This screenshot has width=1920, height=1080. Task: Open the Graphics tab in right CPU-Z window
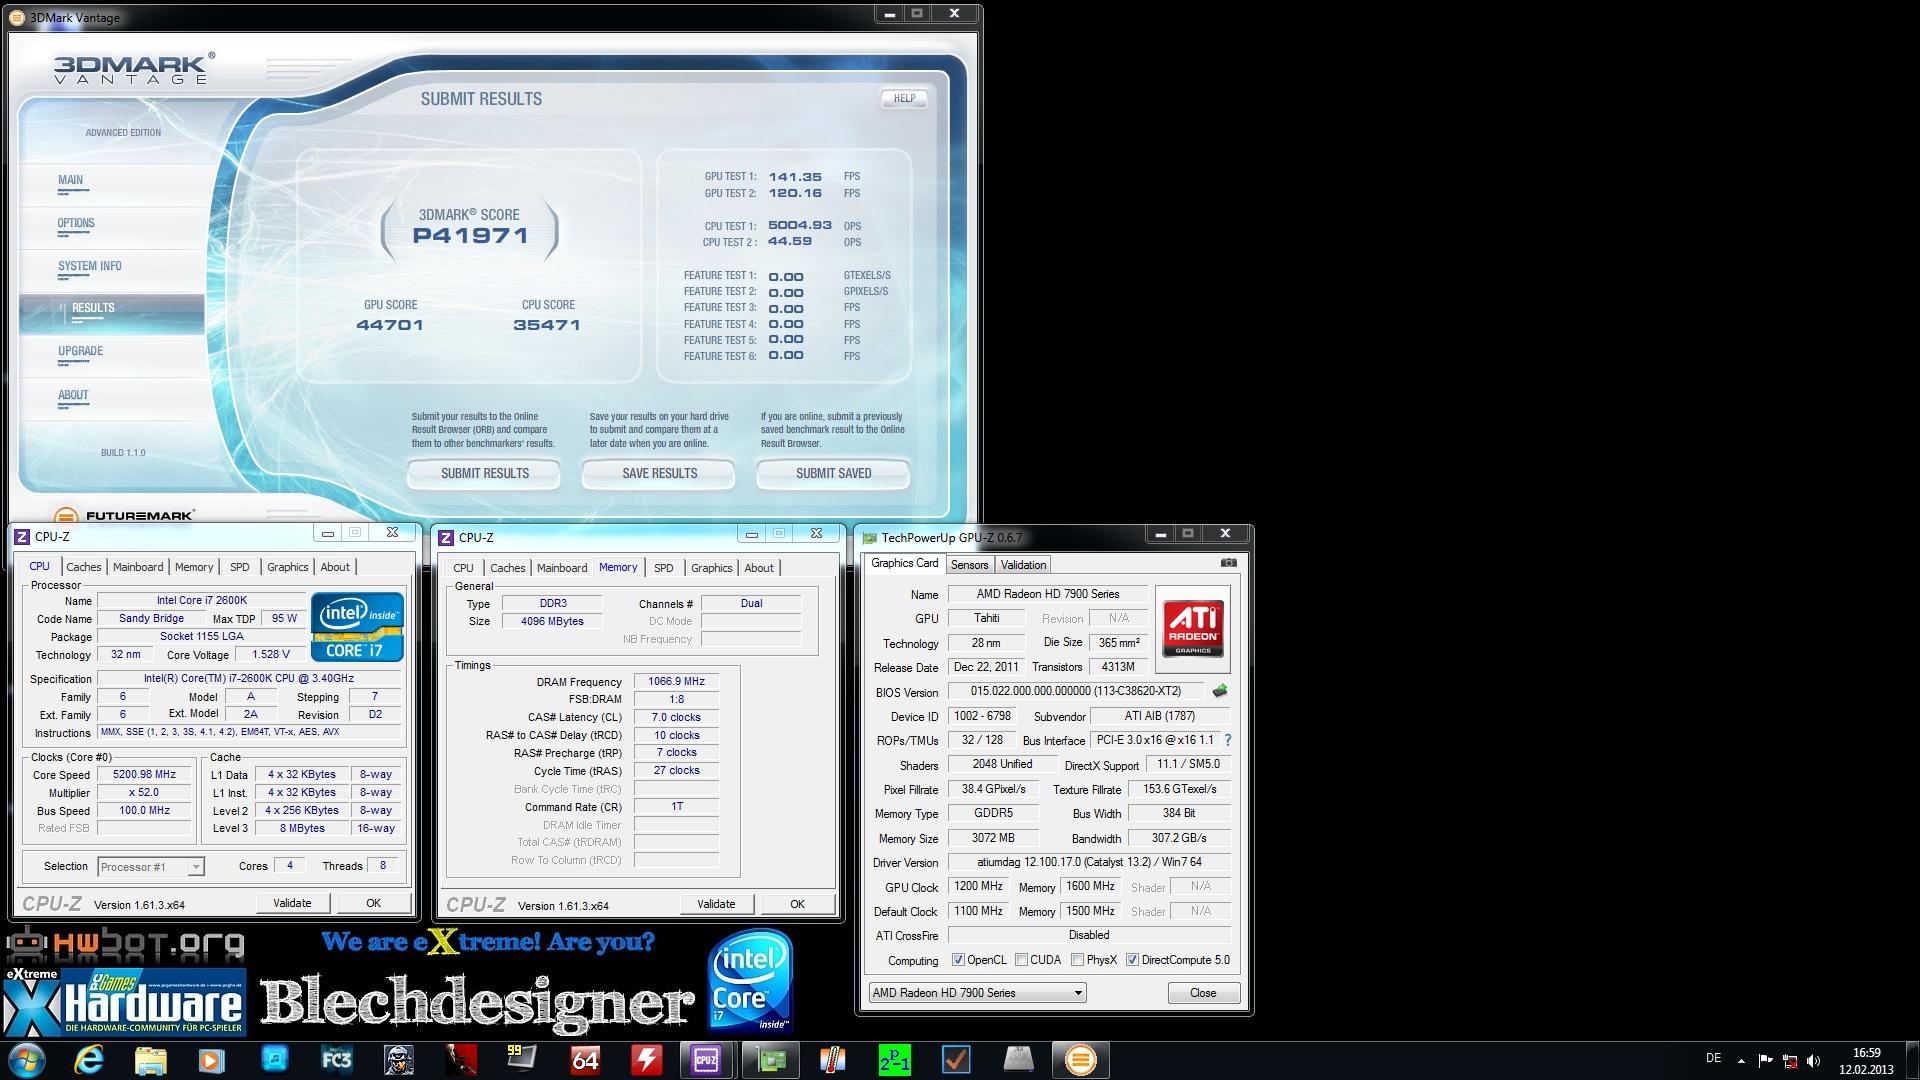[x=711, y=568]
